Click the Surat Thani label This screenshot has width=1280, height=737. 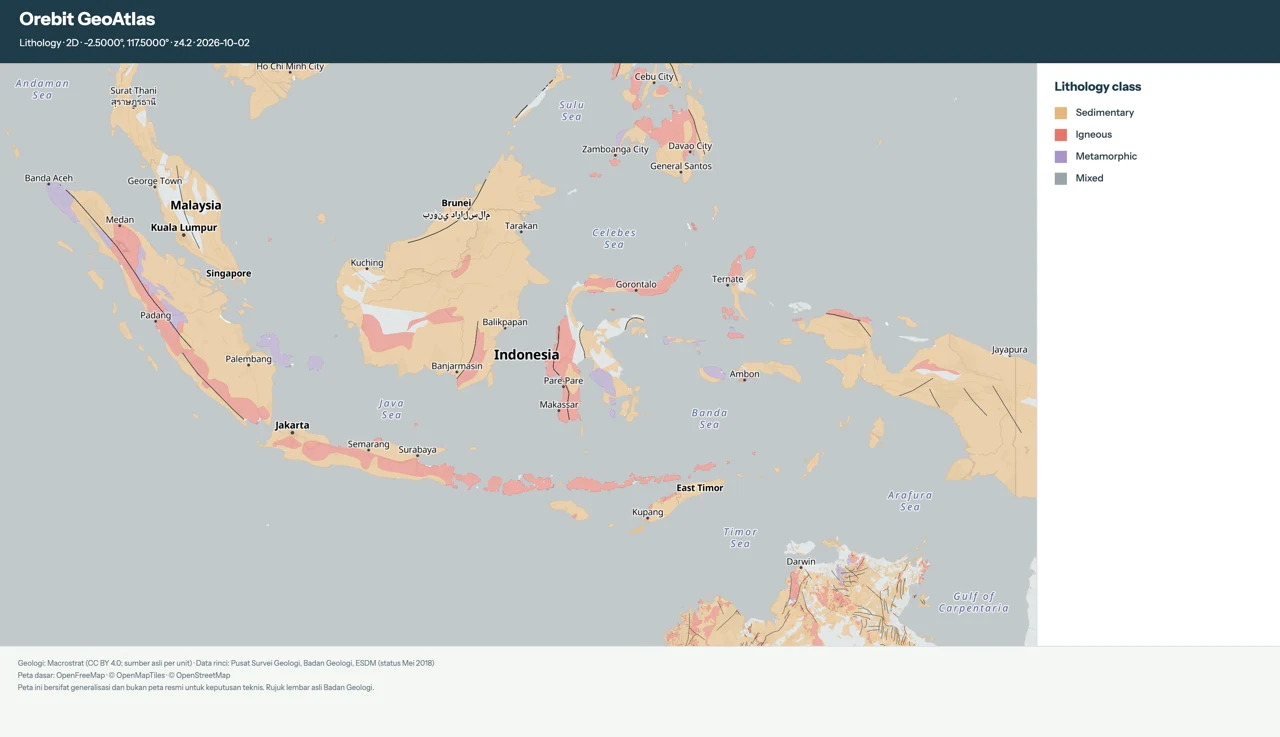pyautogui.click(x=134, y=96)
